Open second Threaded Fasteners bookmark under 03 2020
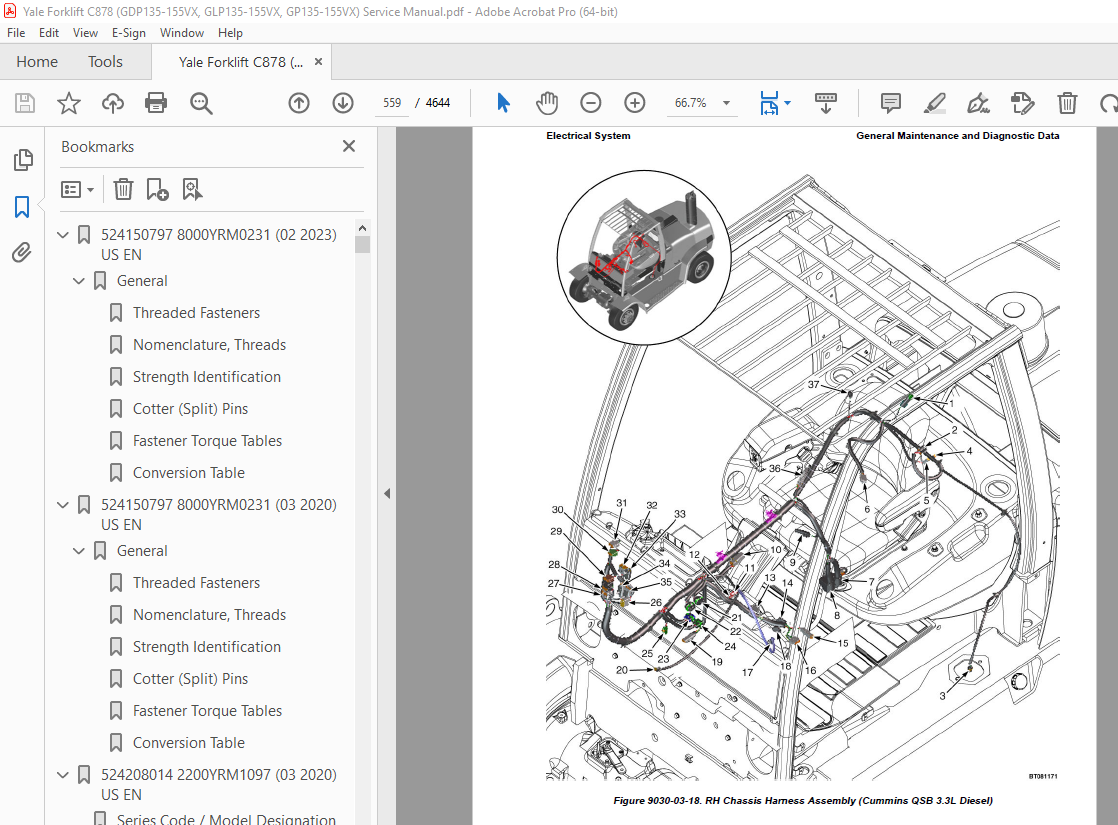The width and height of the screenshot is (1118, 825). pos(196,583)
